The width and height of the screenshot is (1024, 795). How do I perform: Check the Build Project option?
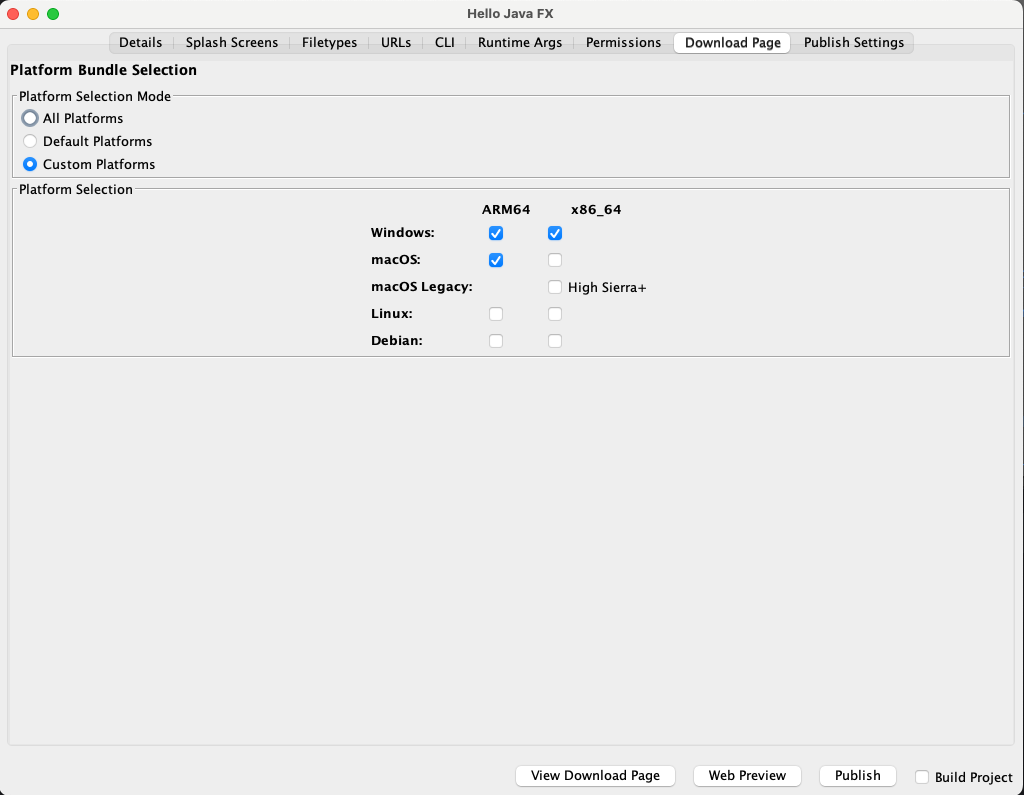(x=921, y=776)
